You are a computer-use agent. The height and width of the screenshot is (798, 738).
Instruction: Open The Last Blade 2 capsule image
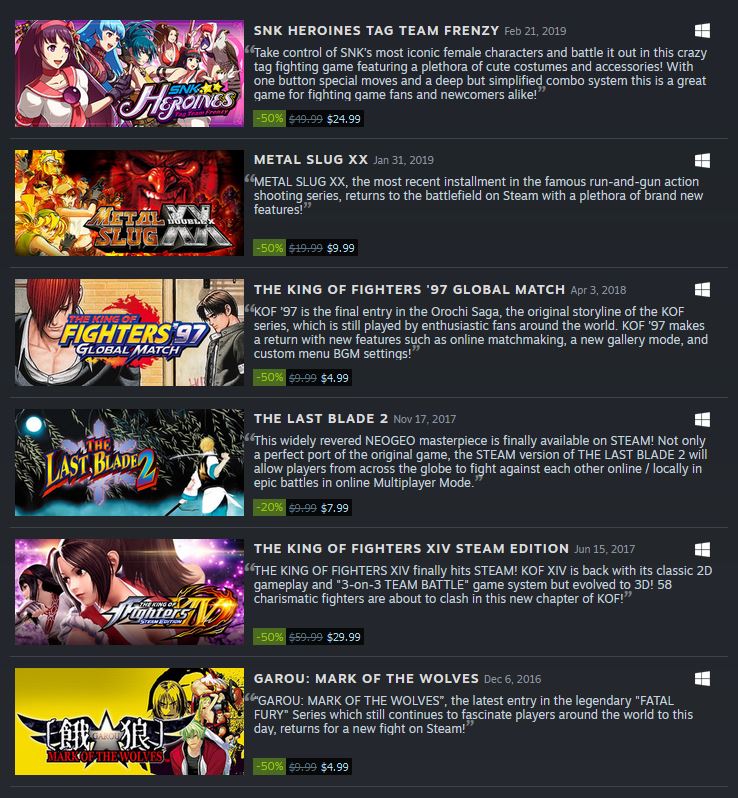(129, 462)
